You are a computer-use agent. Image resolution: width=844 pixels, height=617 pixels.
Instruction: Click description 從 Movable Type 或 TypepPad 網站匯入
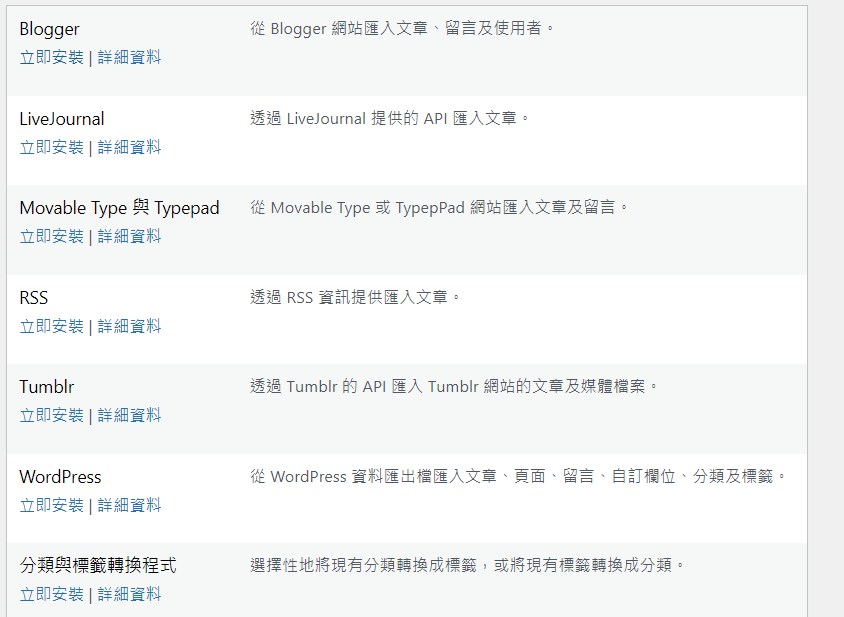click(x=439, y=207)
